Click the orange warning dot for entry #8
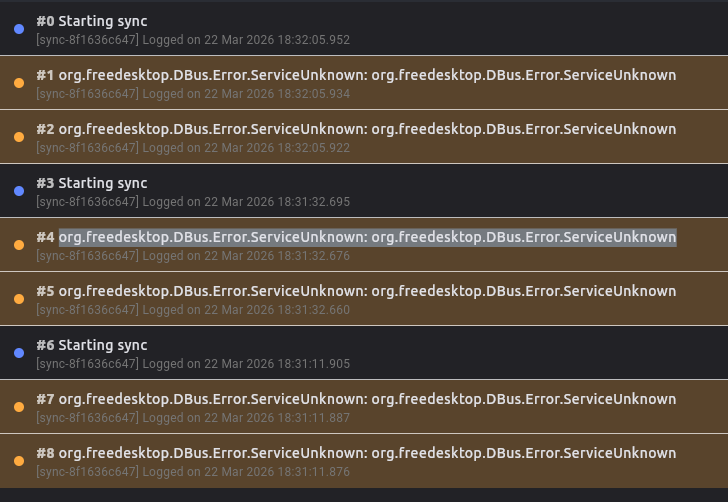 [19, 461]
